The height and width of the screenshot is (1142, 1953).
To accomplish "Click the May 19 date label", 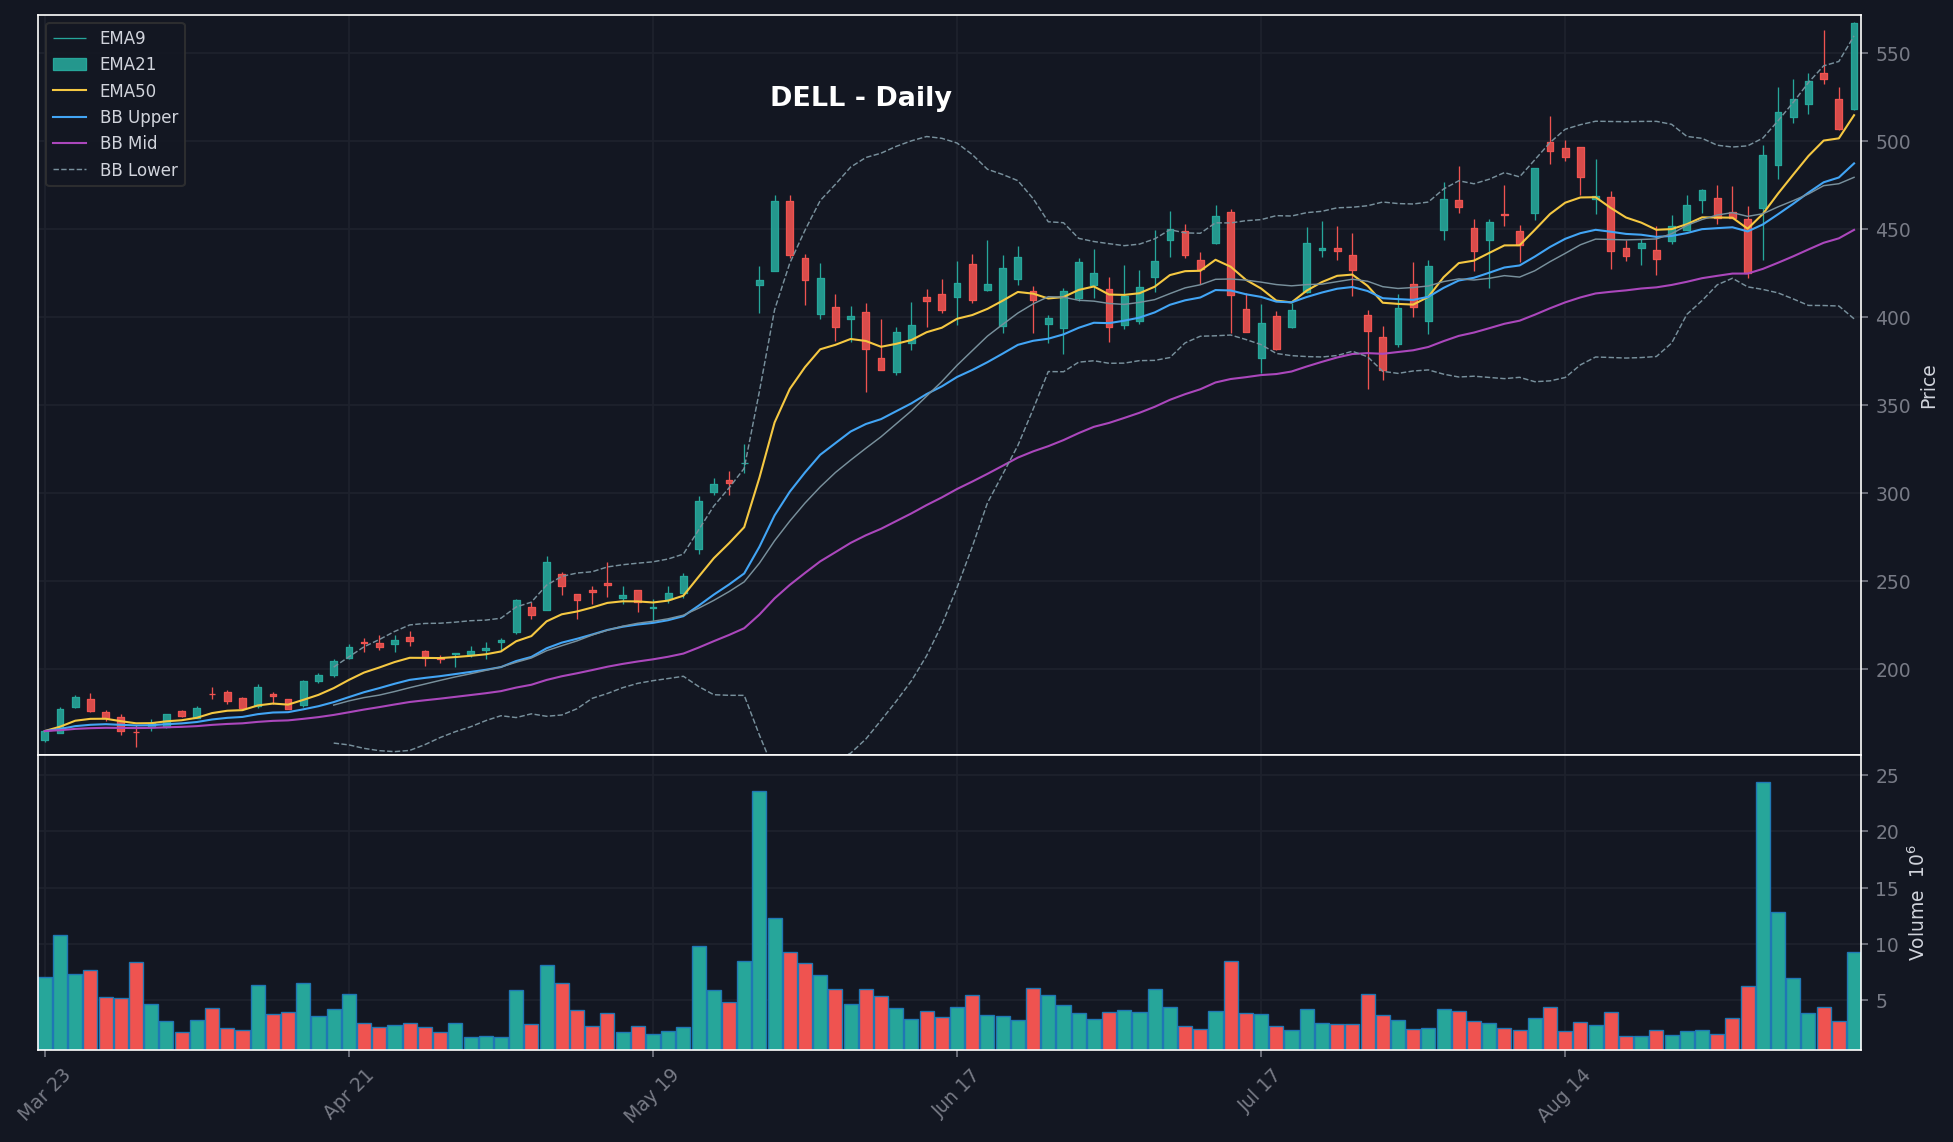I will click(x=651, y=1096).
